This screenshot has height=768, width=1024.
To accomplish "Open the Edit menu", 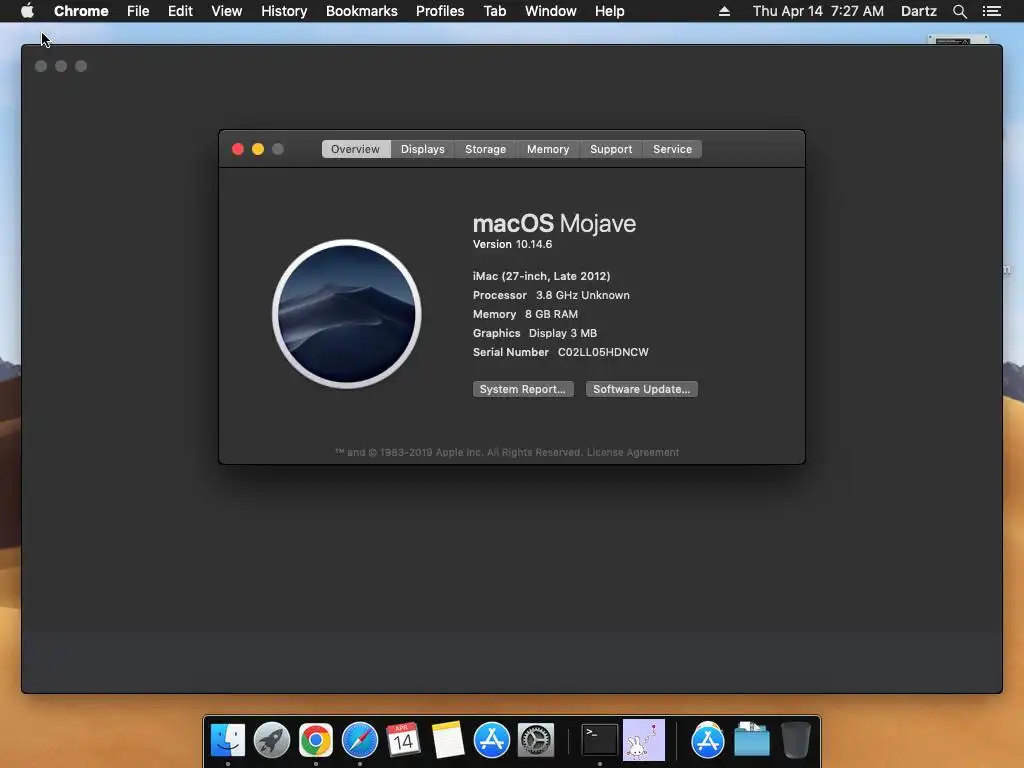I will pos(180,11).
